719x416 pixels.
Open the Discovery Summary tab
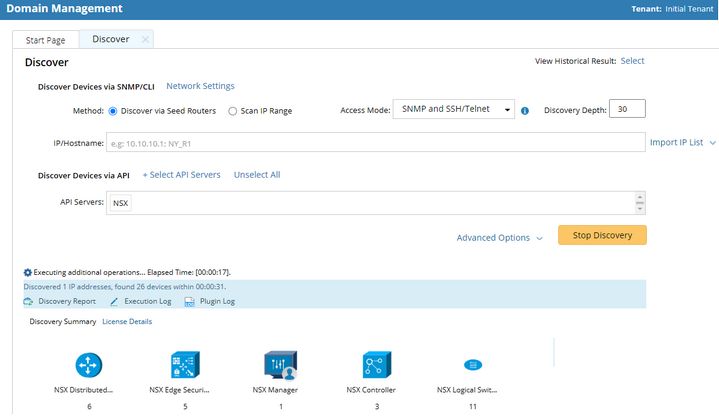(63, 322)
